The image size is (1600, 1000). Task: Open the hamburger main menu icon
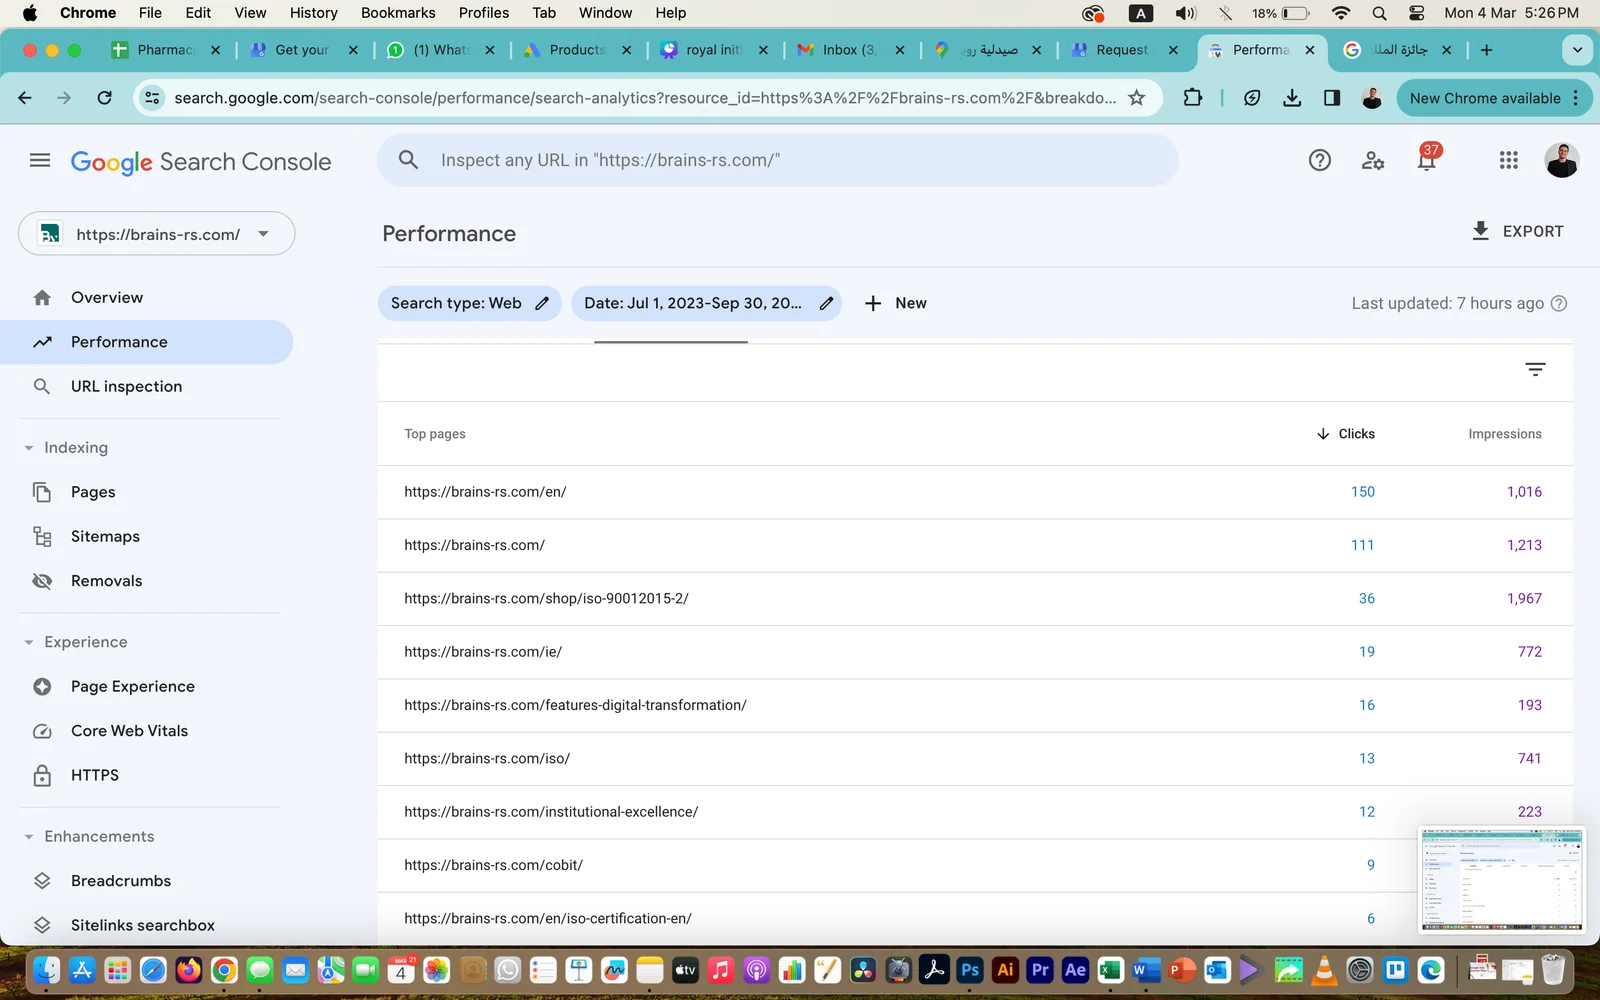pos(40,160)
